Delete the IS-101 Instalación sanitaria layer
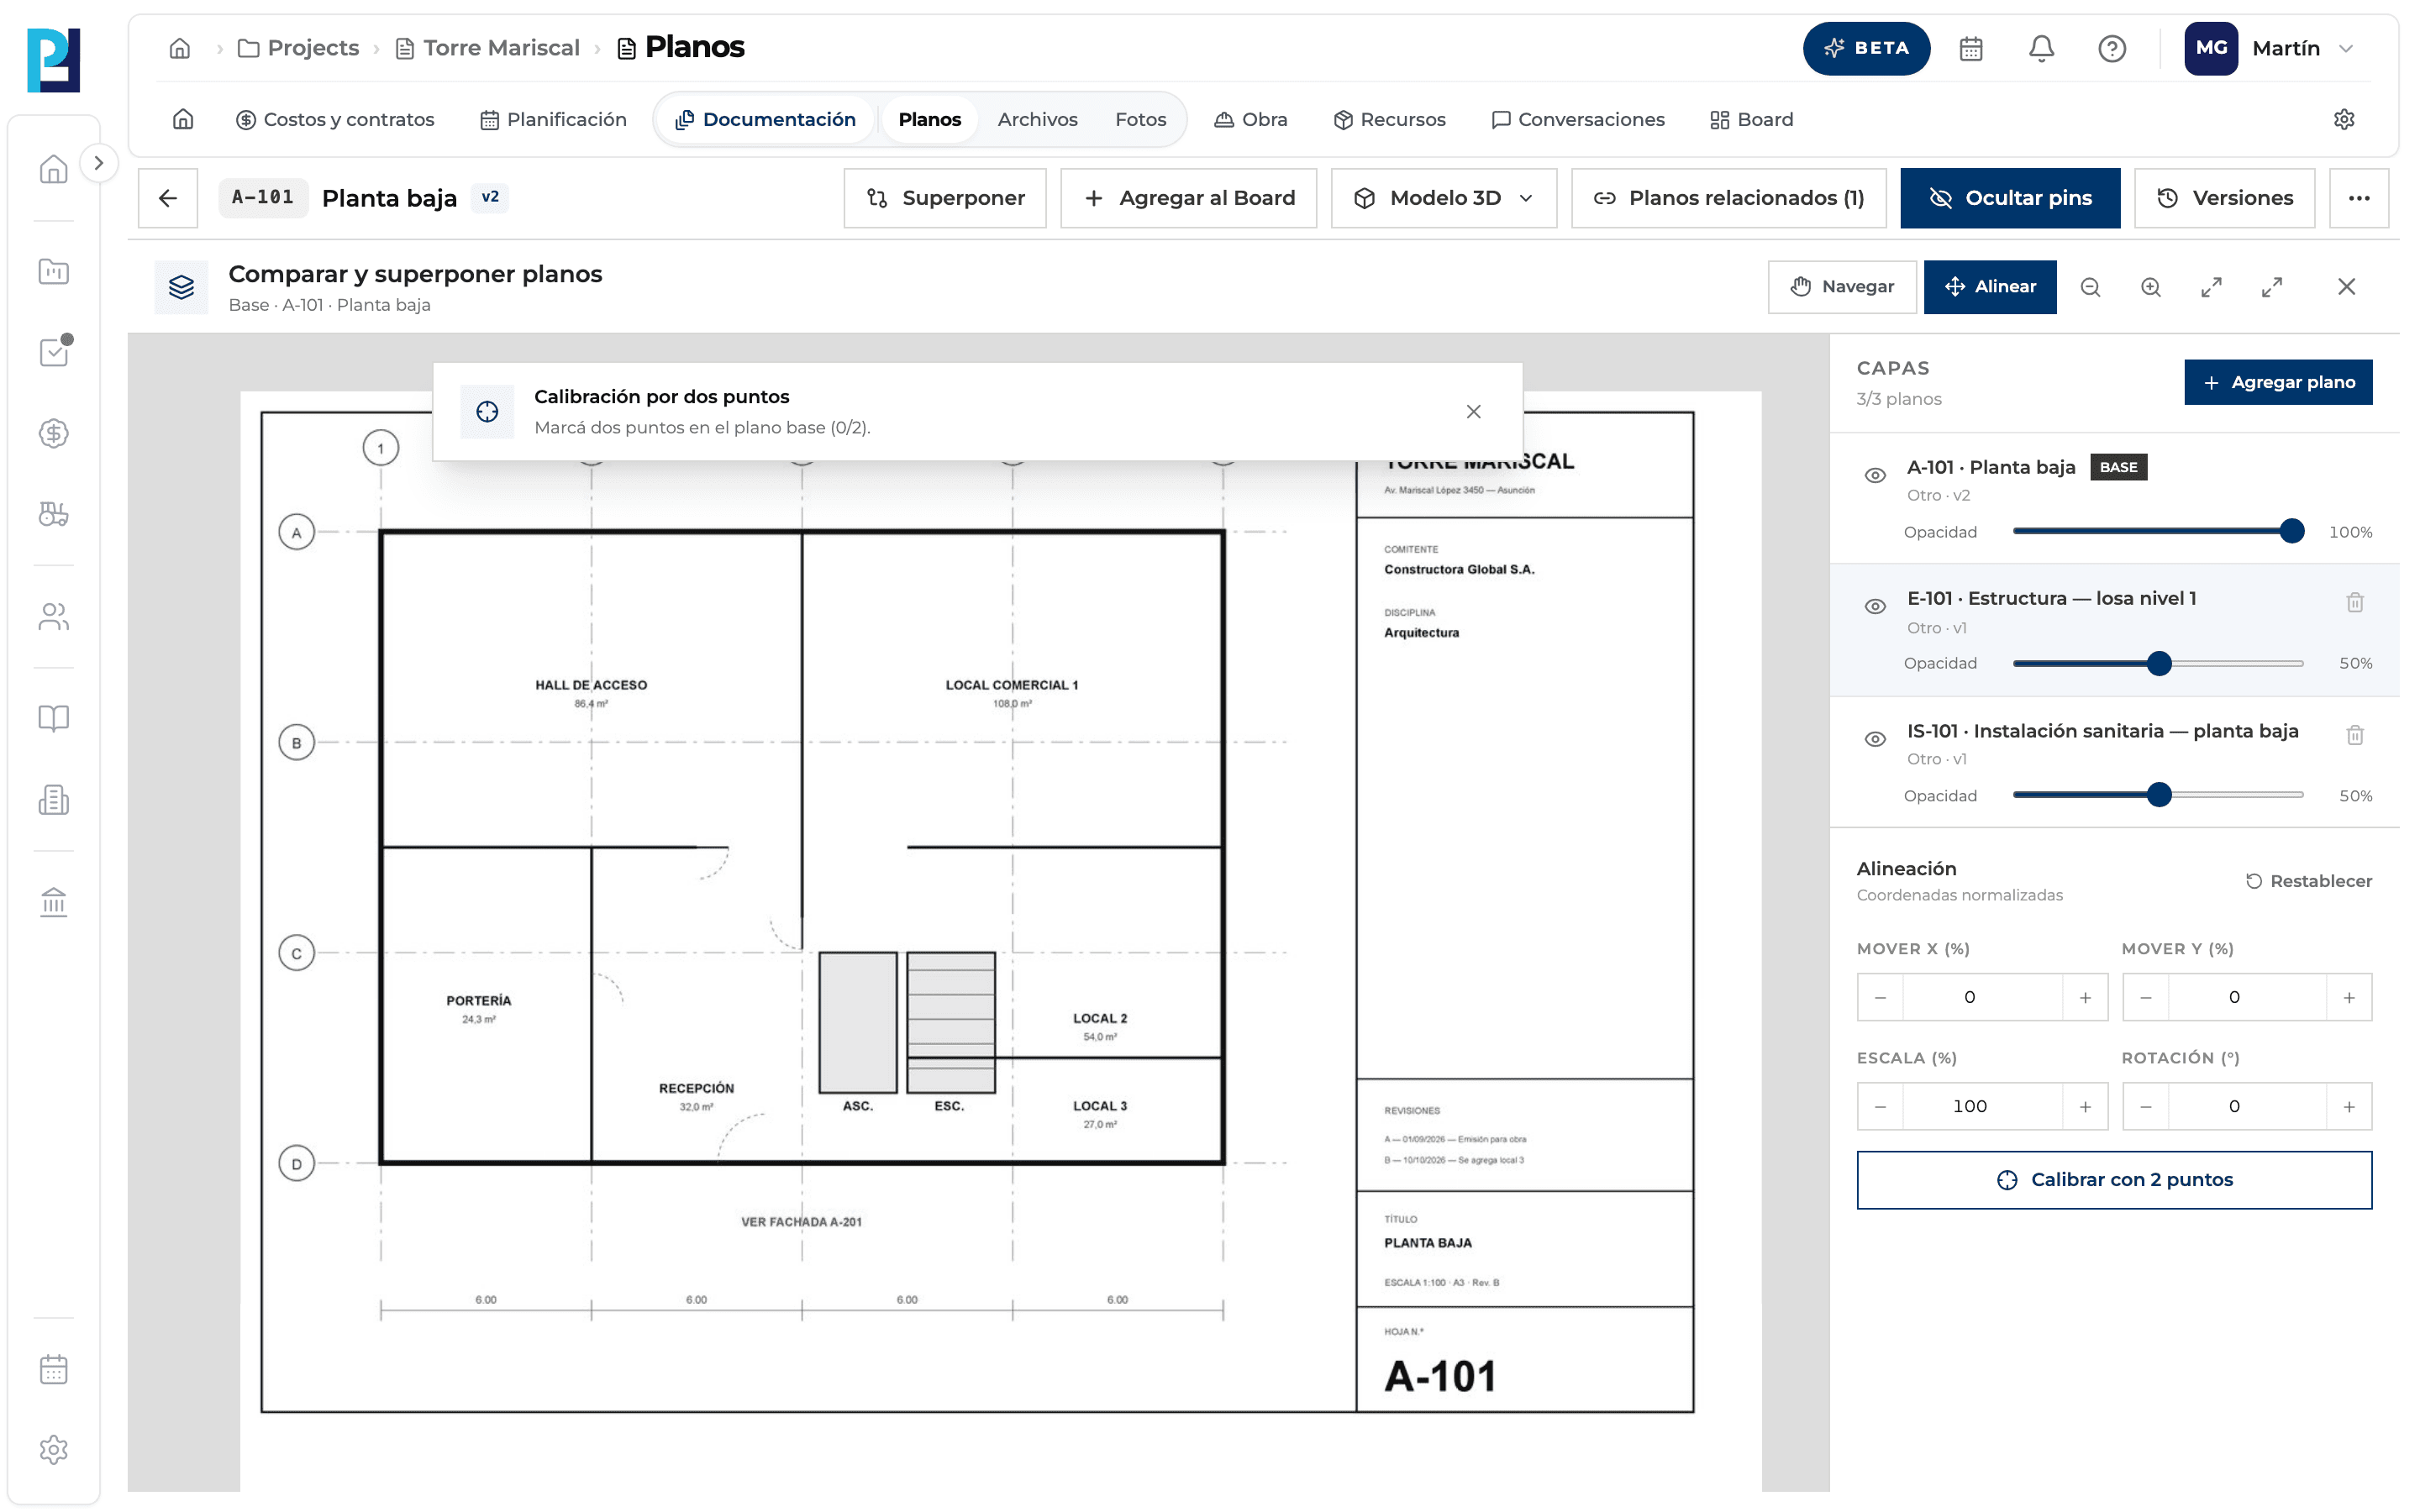This screenshot has height=1512, width=2420. pyautogui.click(x=2354, y=735)
